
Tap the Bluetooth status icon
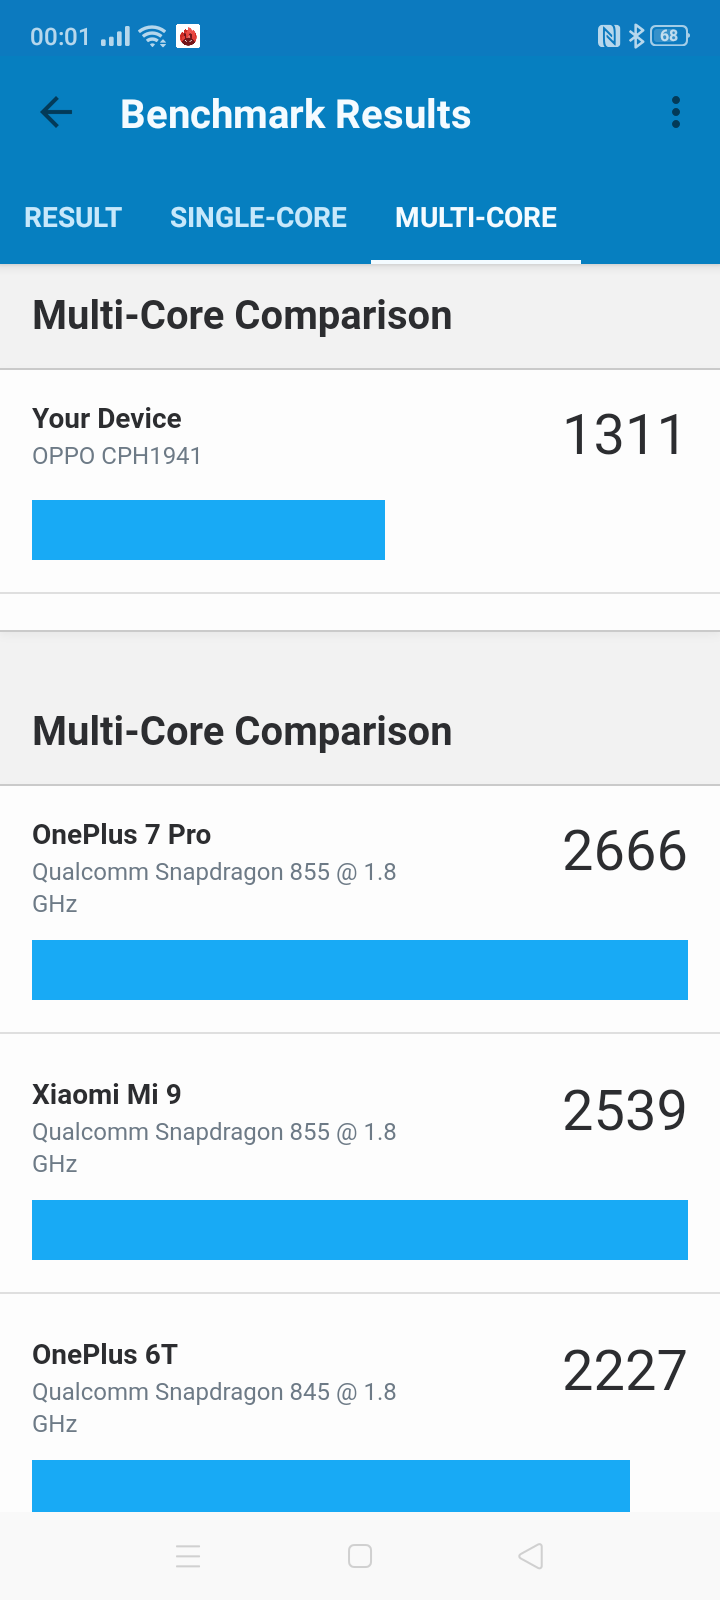tap(636, 36)
